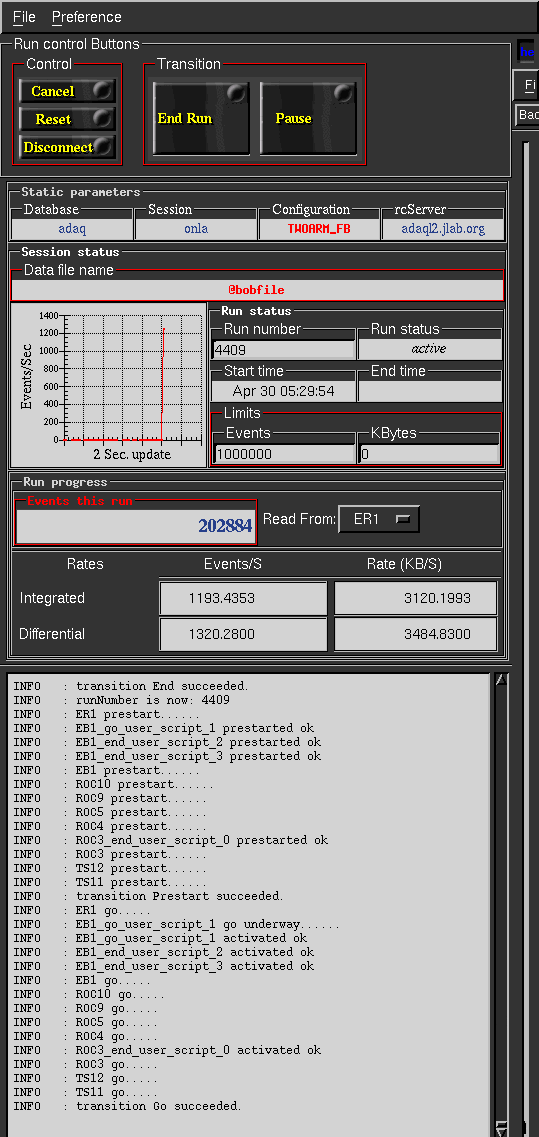Click the Events/Sec rate graph

pyautogui.click(x=109, y=385)
